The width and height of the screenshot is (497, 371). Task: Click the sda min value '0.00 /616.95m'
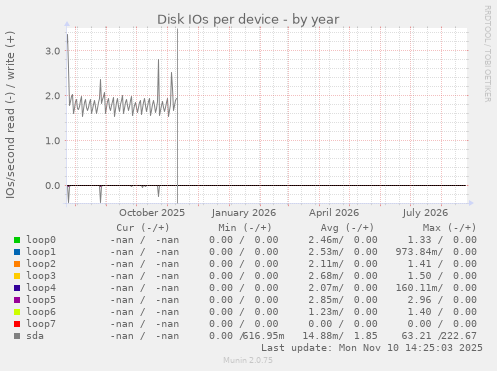[x=247, y=336]
